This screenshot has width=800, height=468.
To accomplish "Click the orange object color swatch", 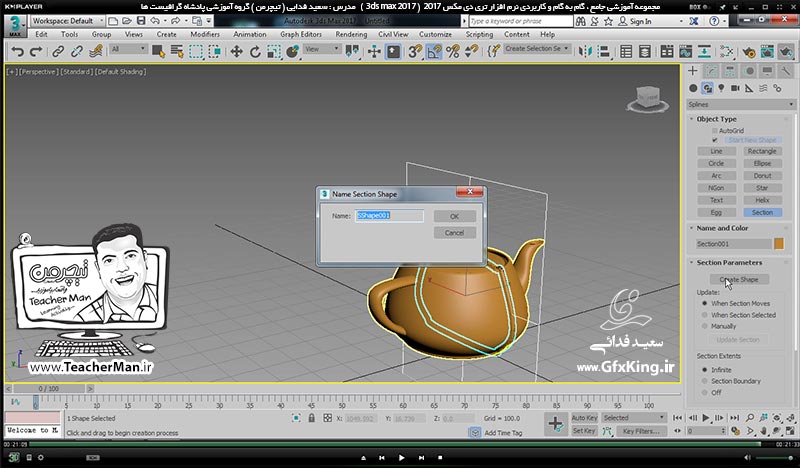I will pyautogui.click(x=779, y=243).
